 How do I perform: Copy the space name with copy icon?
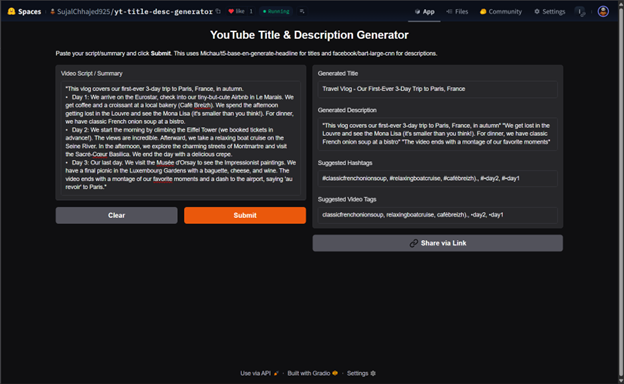click(x=218, y=11)
